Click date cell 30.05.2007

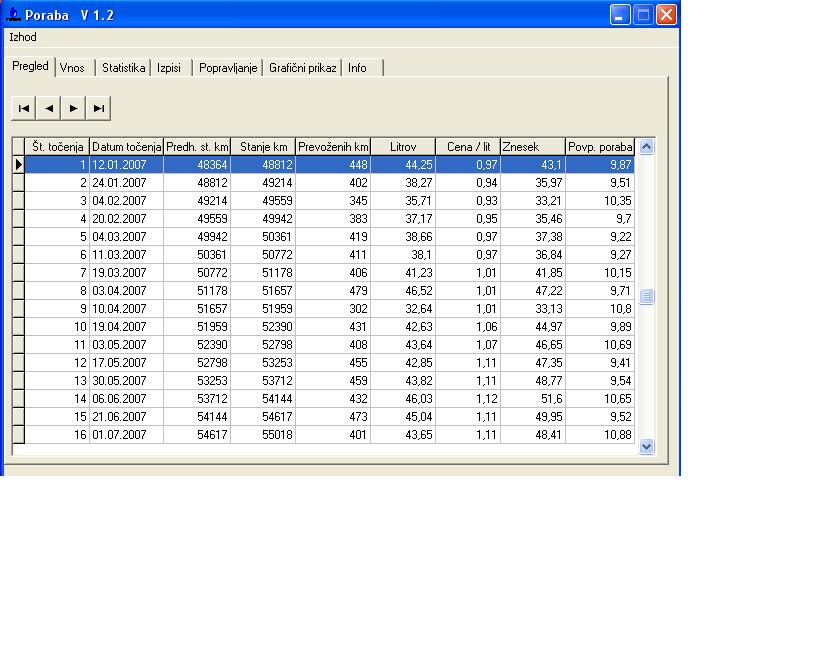click(x=126, y=381)
